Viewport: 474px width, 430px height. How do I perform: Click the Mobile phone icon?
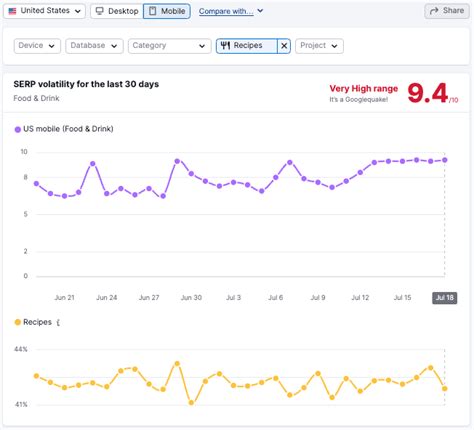[x=152, y=11]
